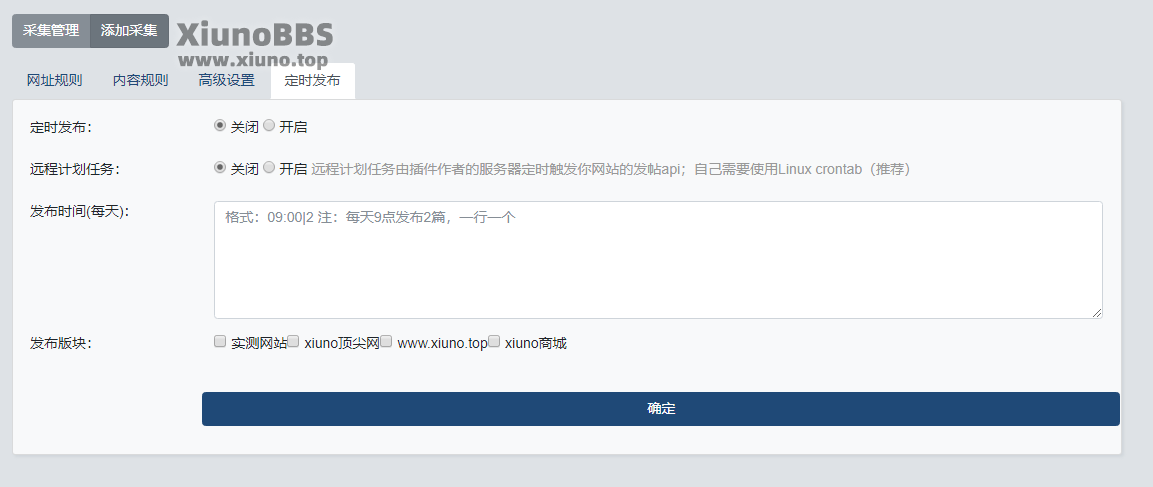Click the 发布版块 label
Viewport: 1153px width, 487px height.
coord(60,344)
